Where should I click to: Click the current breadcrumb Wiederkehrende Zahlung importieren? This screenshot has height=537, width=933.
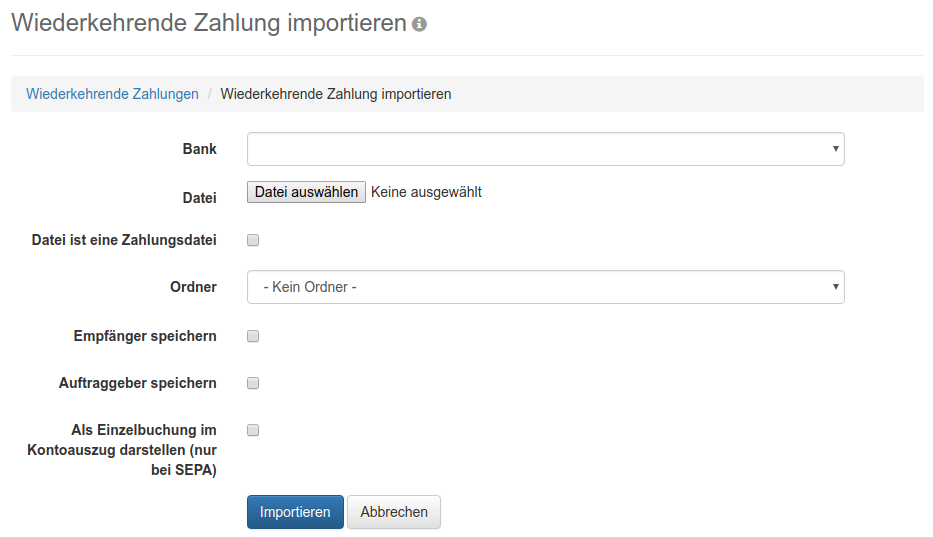click(x=336, y=94)
